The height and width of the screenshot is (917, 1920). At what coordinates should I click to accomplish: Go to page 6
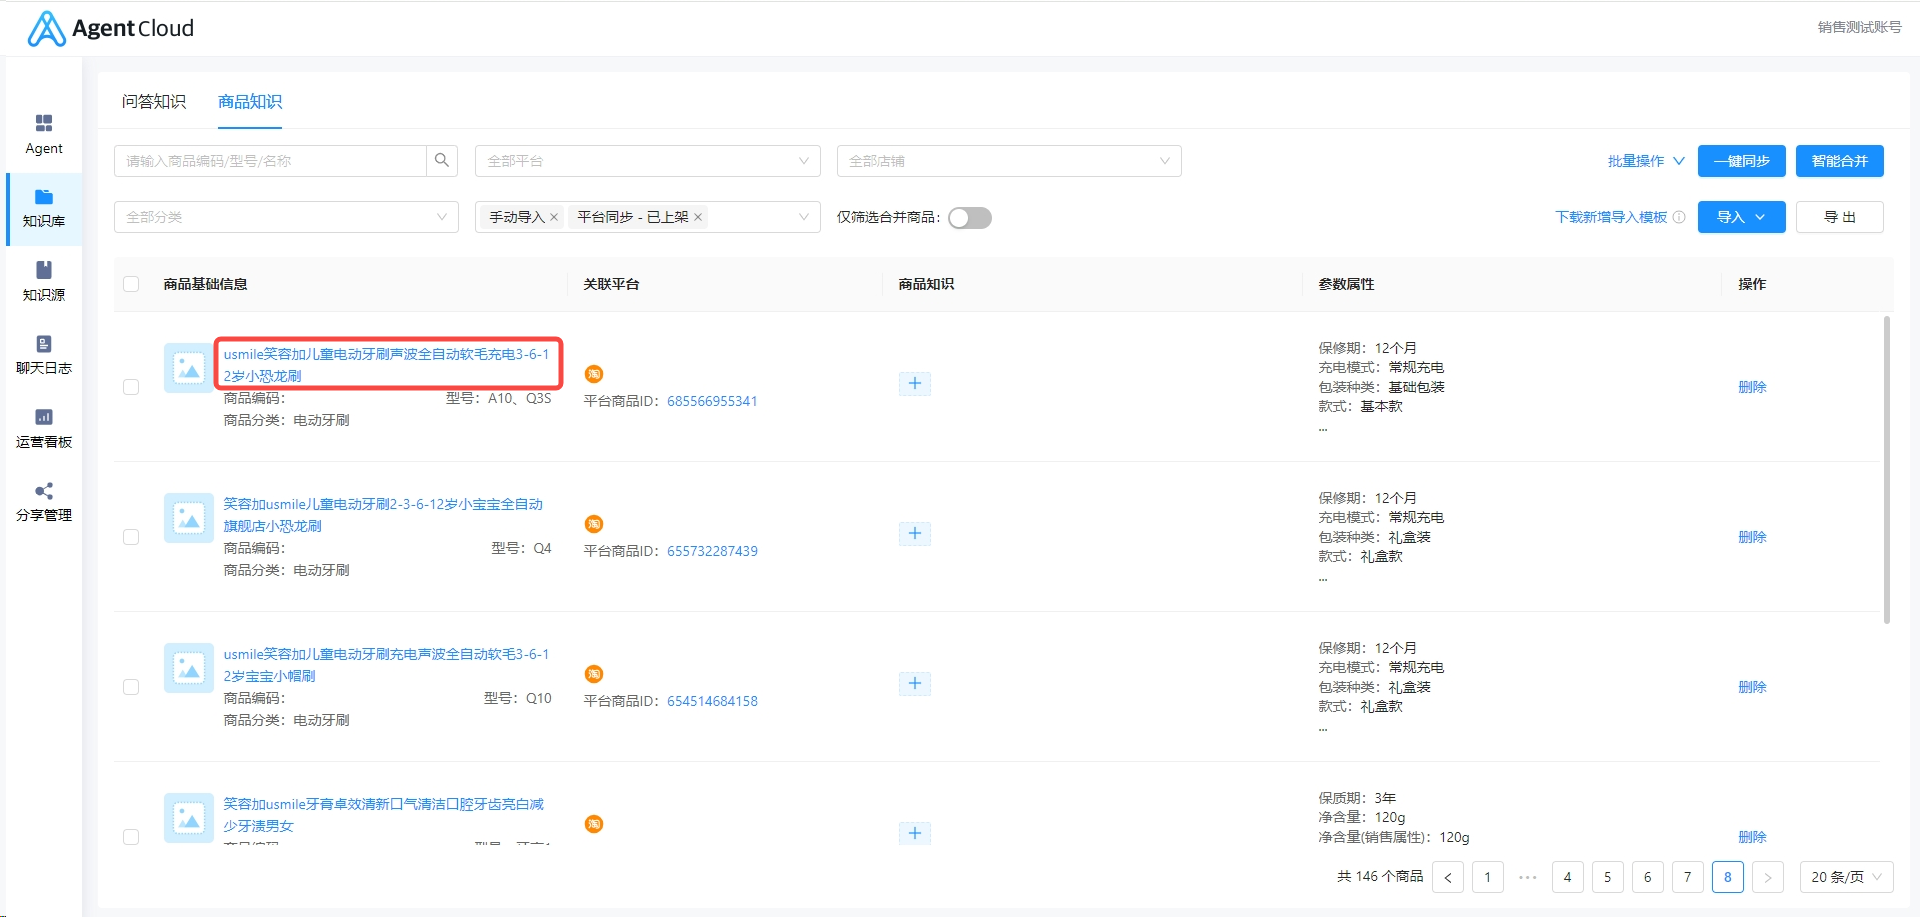[x=1647, y=877]
